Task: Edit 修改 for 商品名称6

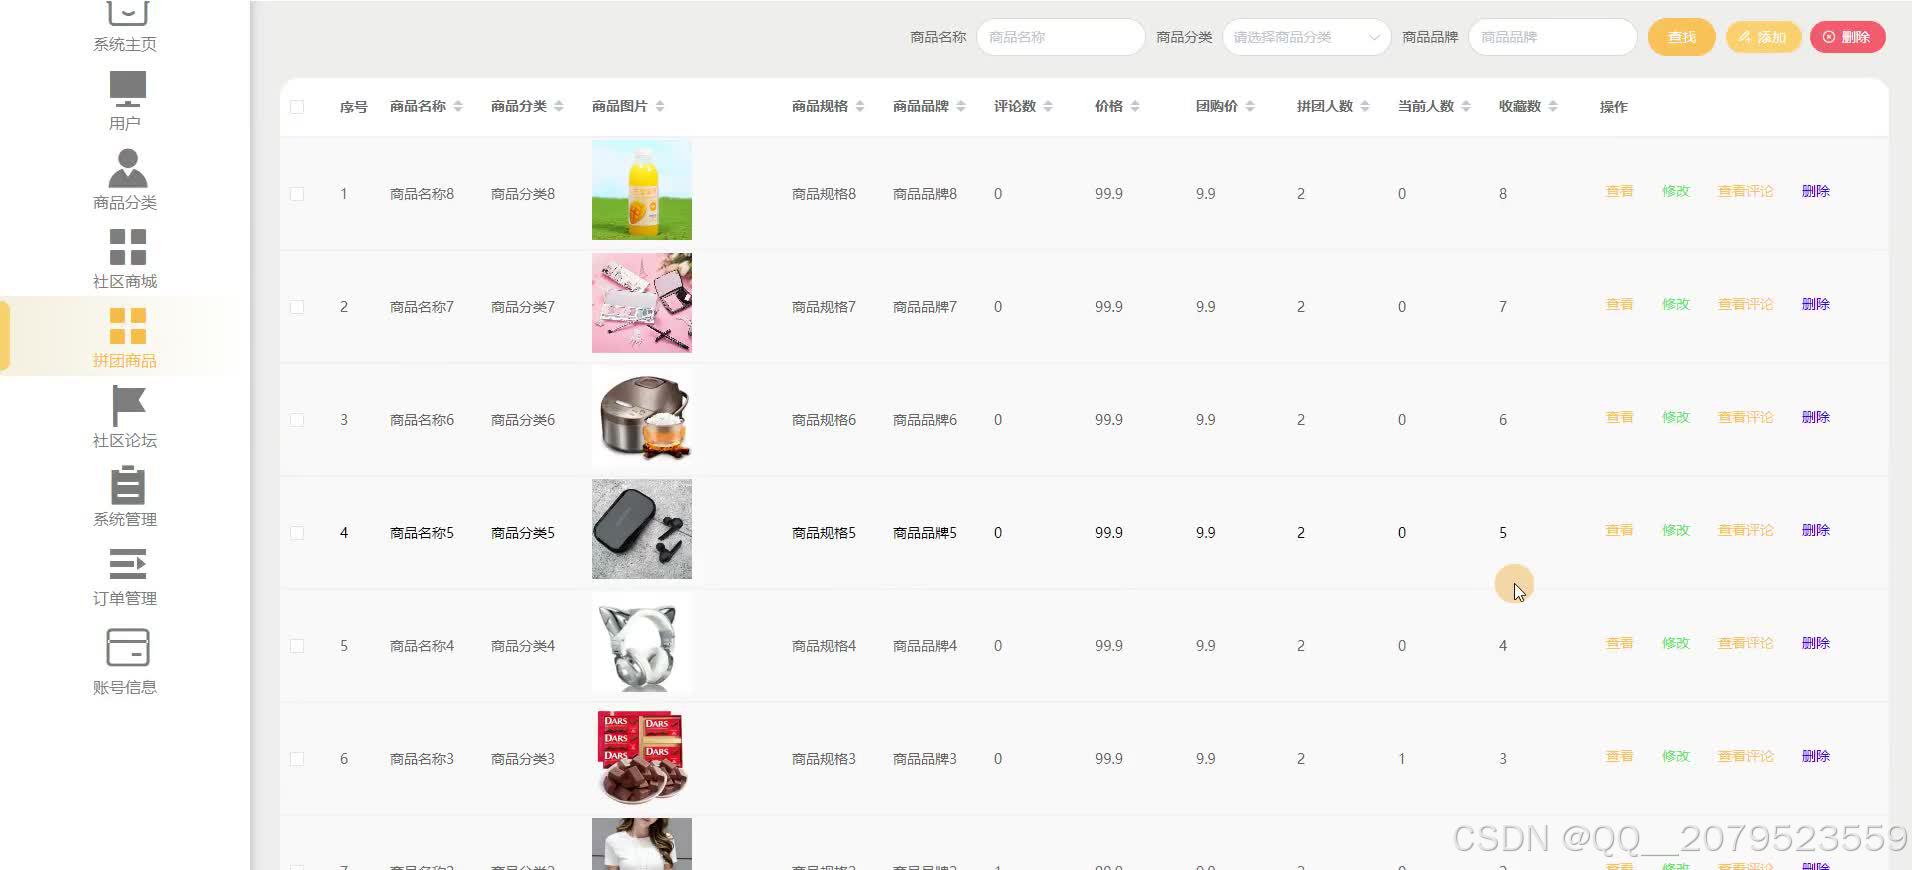Action: [1676, 417]
